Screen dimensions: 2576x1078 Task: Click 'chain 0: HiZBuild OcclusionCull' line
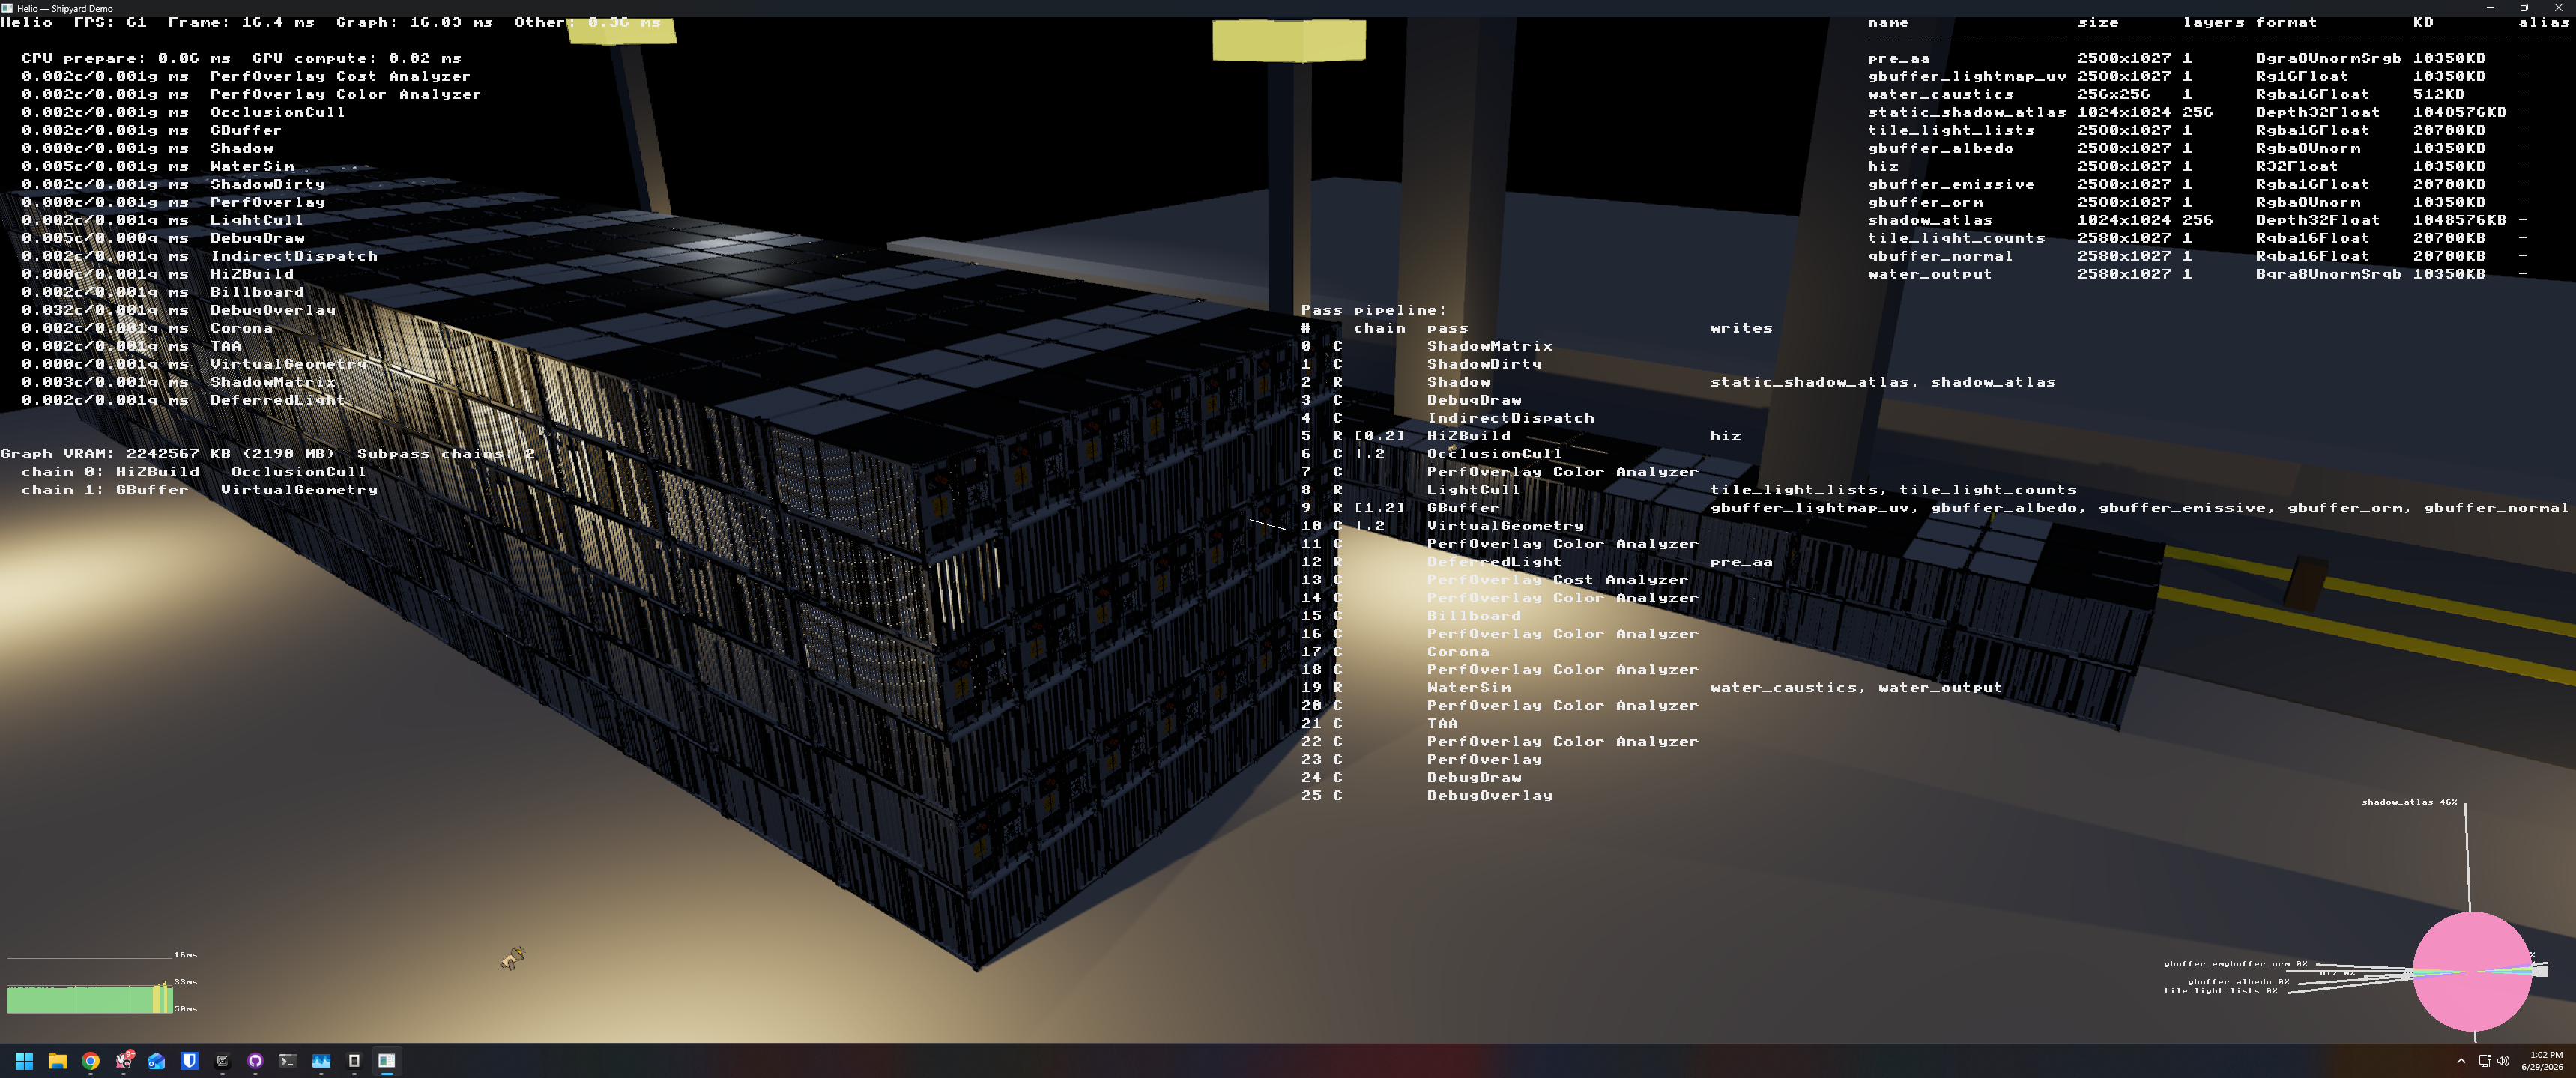(x=194, y=472)
